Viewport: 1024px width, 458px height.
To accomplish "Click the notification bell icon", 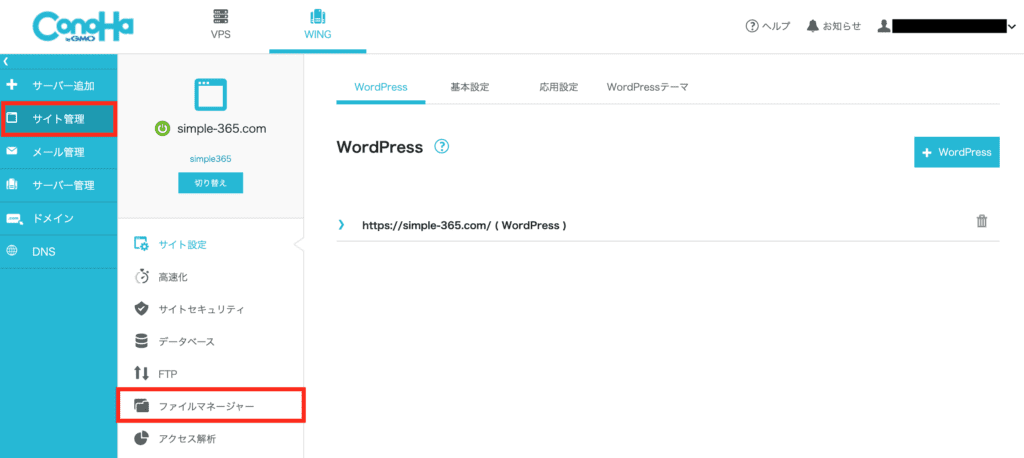I will [812, 26].
